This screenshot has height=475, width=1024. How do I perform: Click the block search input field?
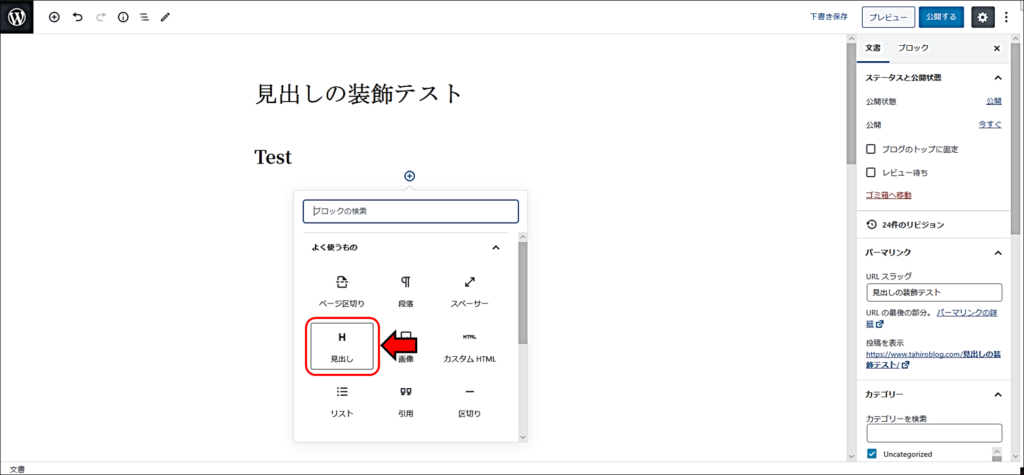pos(410,211)
